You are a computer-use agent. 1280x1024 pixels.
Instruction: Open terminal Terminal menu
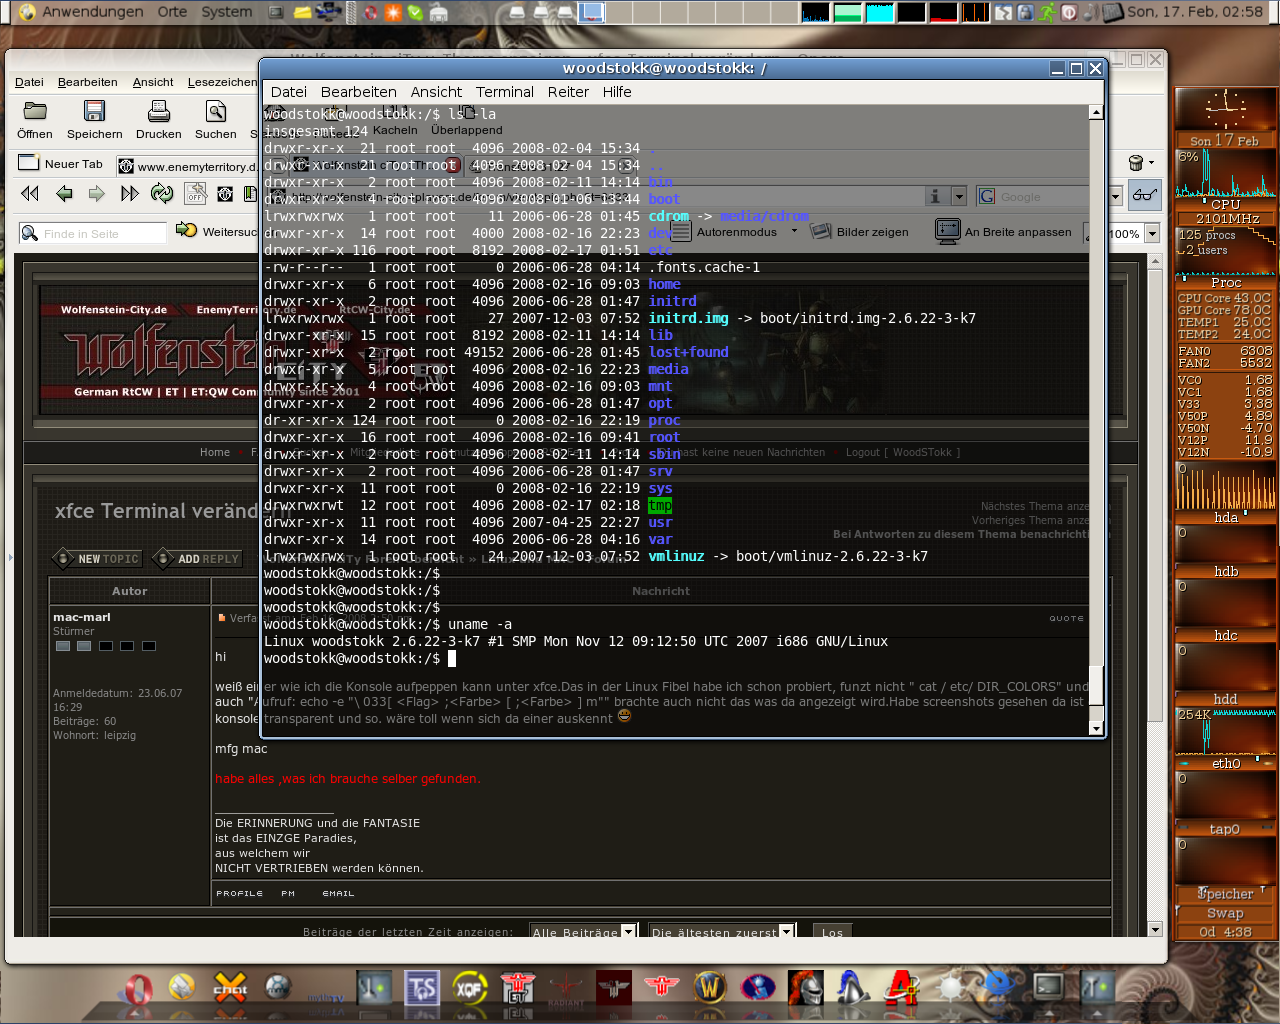(x=505, y=92)
